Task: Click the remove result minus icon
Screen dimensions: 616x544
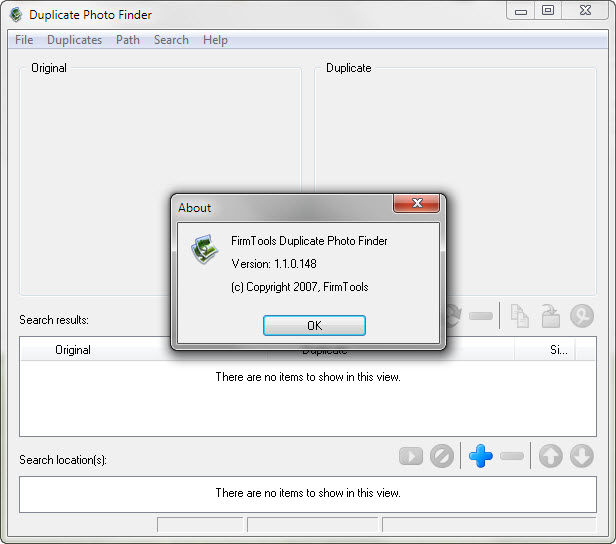Action: [481, 316]
